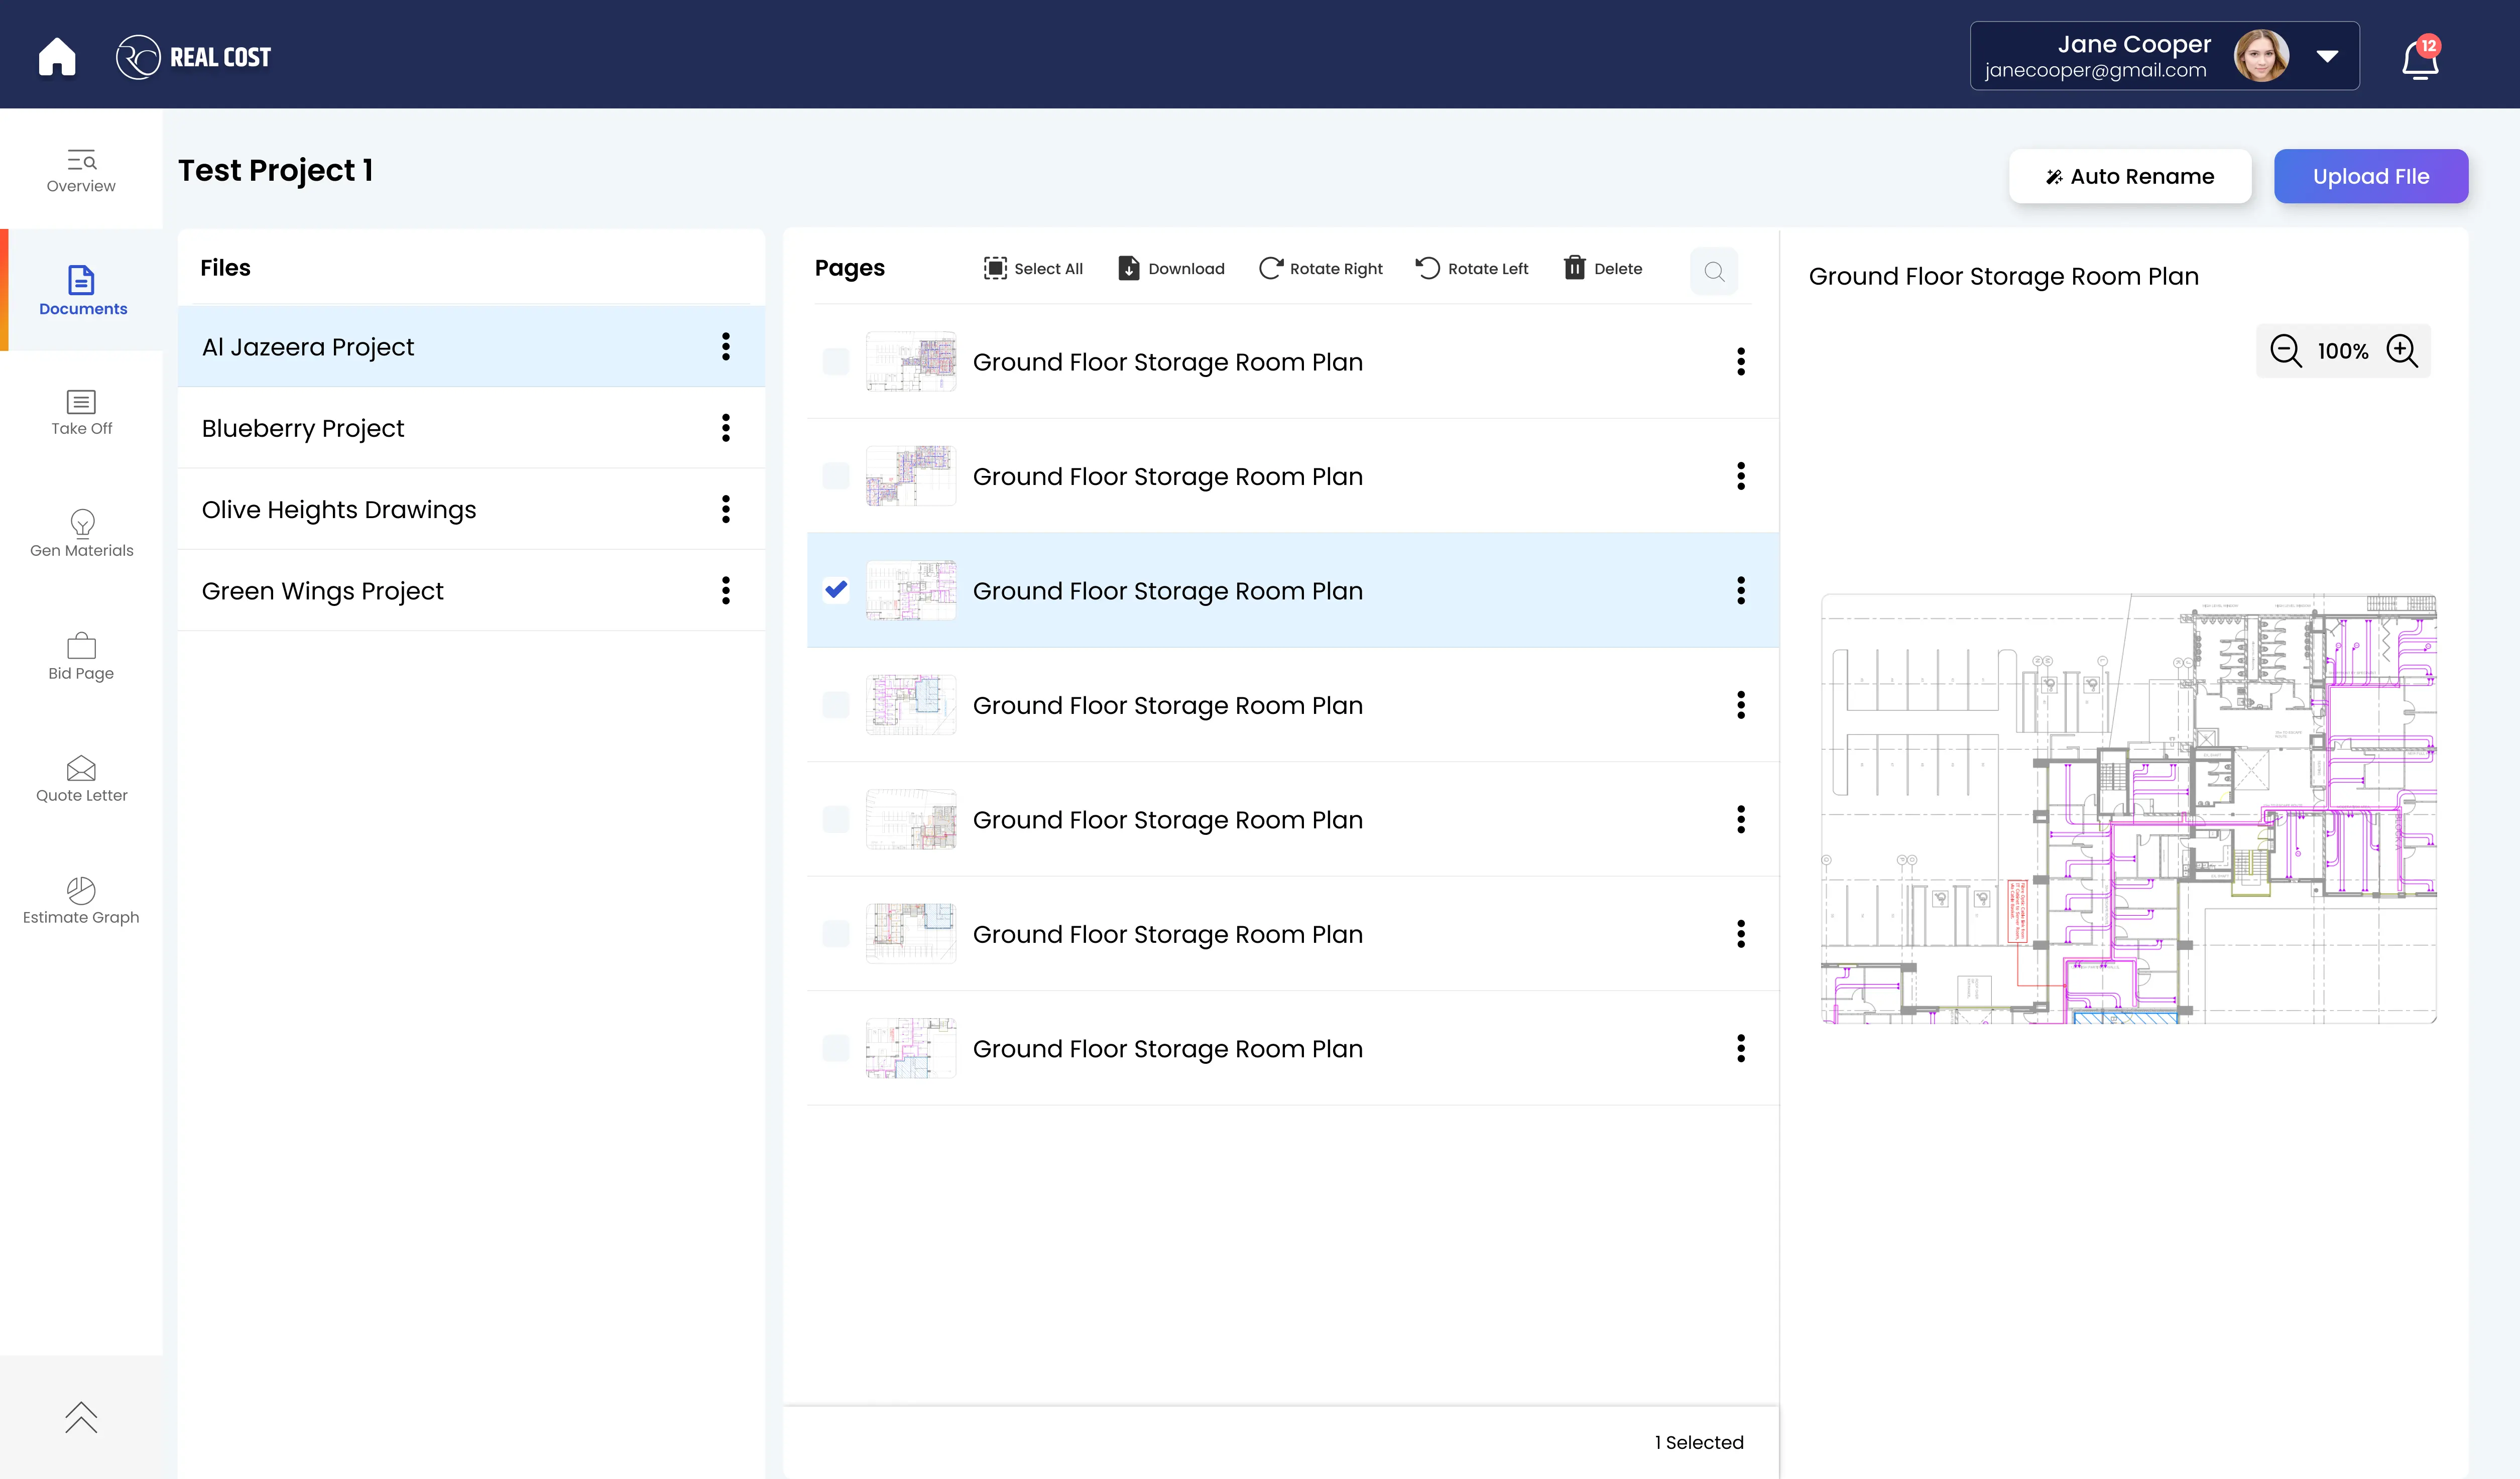Run Auto Rename on the project files
Viewport: 2520px width, 1479px height.
(x=2130, y=176)
